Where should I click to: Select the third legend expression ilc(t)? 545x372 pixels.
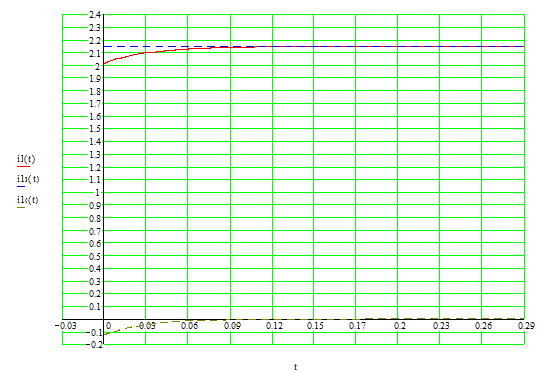[27, 200]
